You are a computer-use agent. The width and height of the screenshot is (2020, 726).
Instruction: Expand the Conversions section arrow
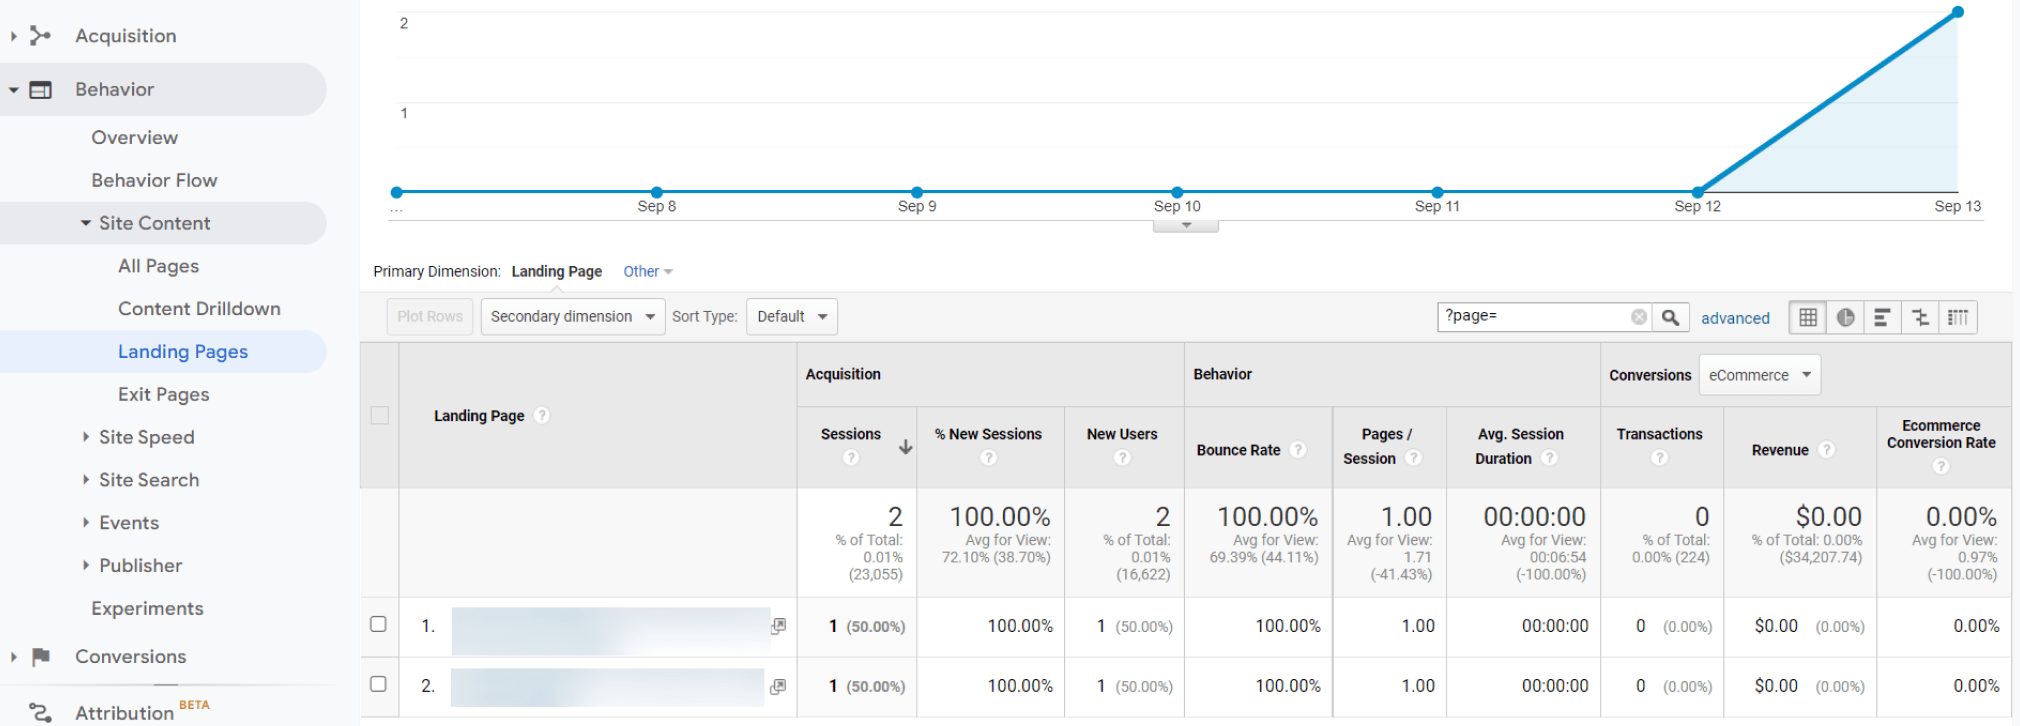pos(13,657)
